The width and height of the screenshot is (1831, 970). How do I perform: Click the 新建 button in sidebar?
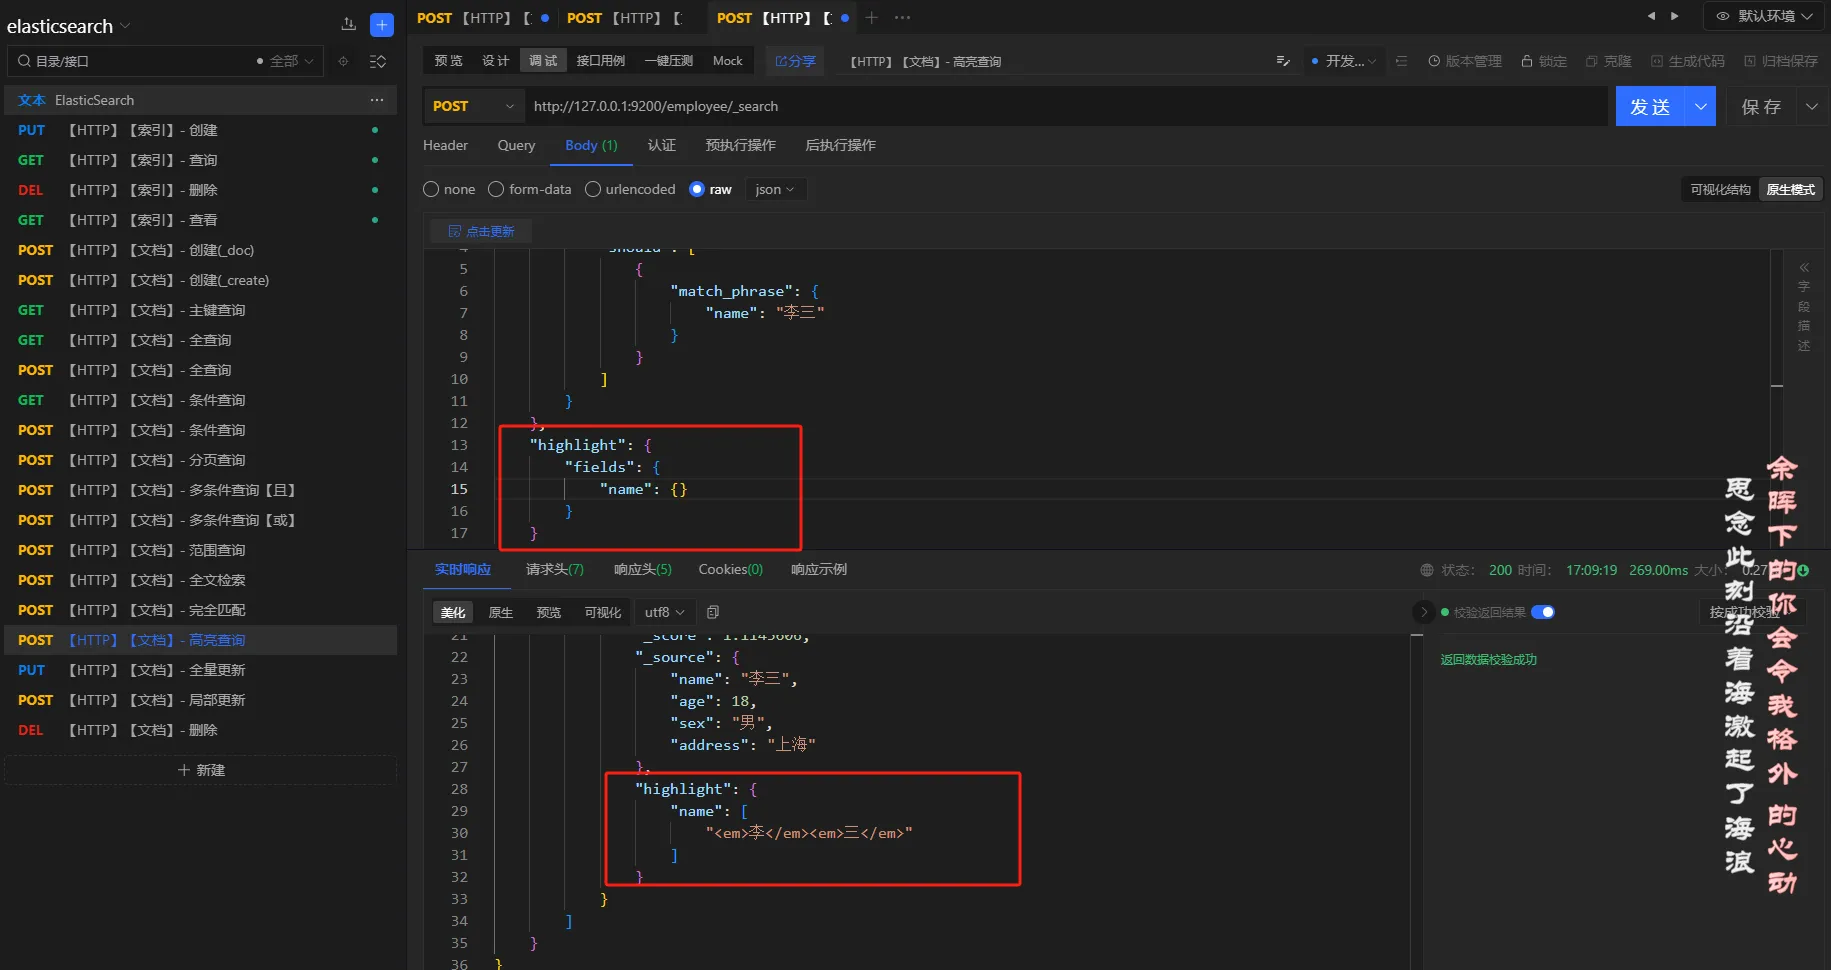201,770
